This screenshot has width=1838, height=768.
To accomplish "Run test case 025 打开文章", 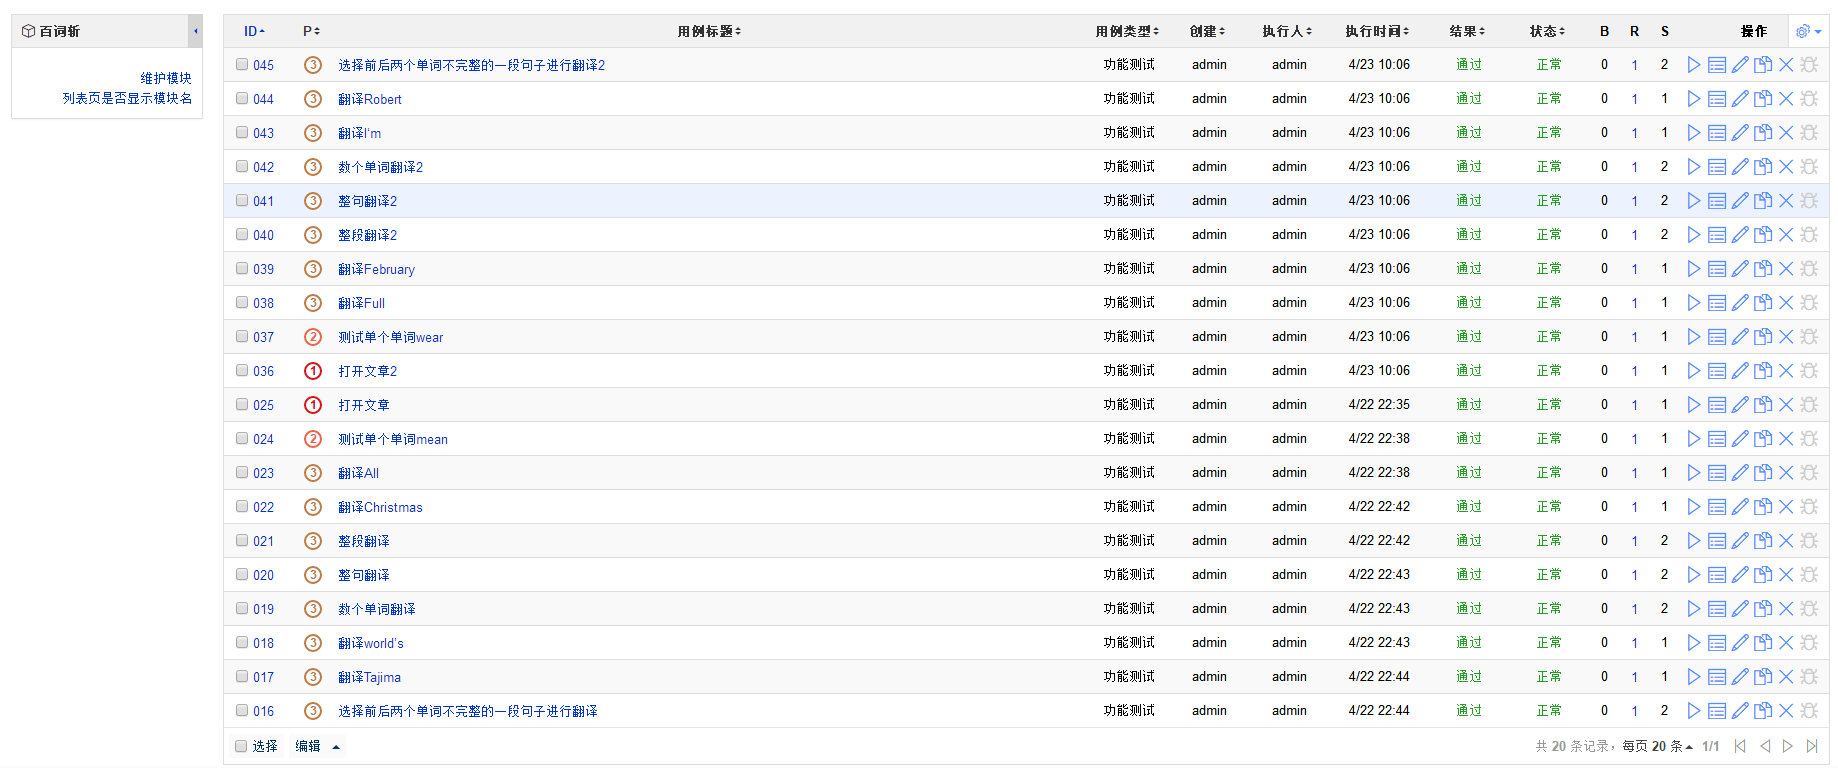I will tap(1693, 405).
